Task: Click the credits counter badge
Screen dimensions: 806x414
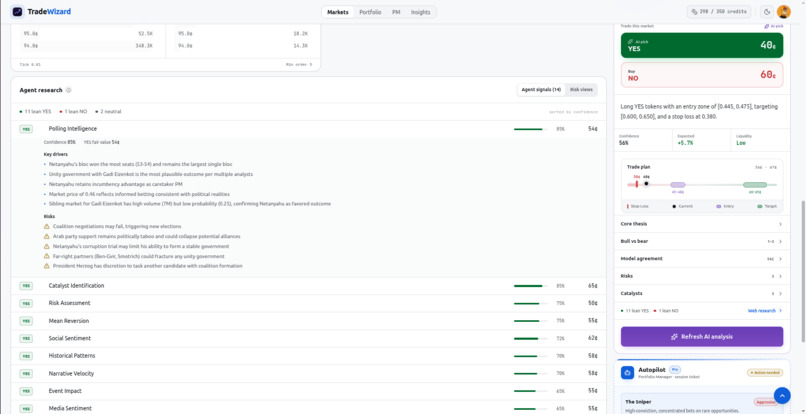Action: tap(719, 12)
